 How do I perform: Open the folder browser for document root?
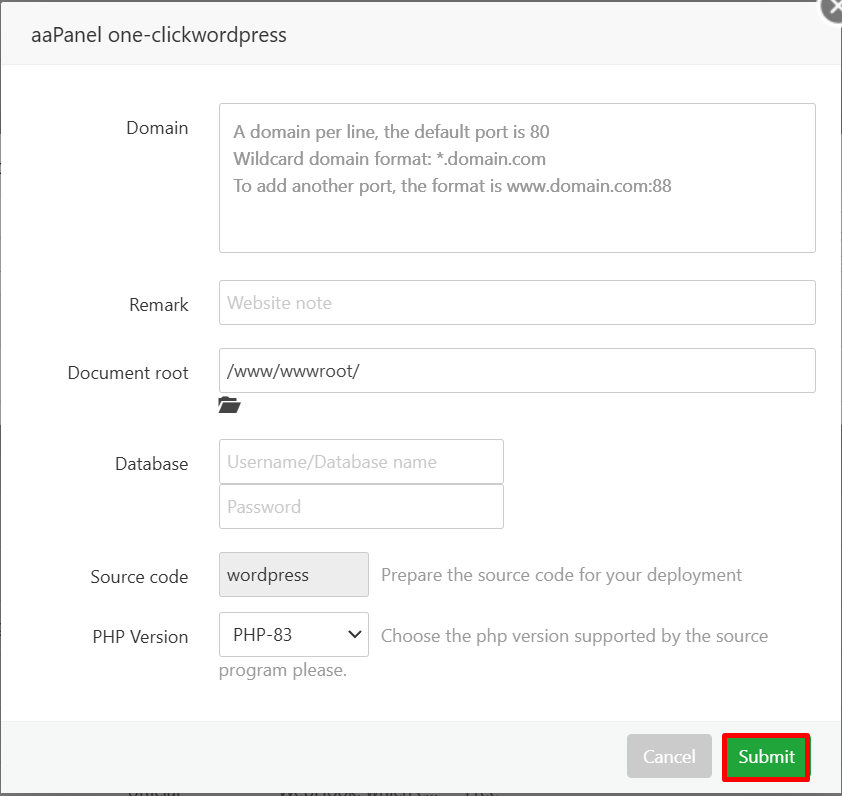(x=229, y=405)
